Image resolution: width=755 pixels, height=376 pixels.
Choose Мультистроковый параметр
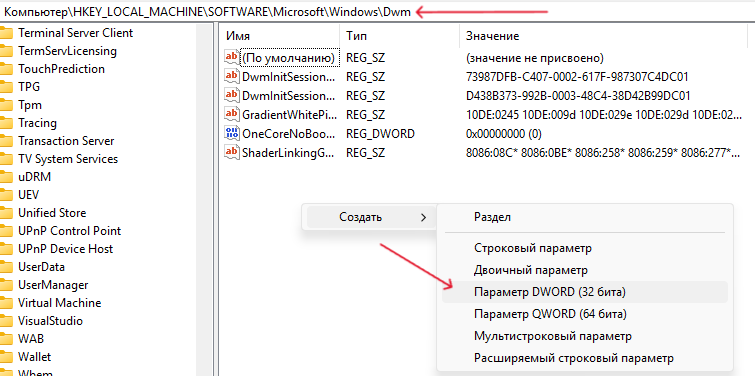coord(585,336)
